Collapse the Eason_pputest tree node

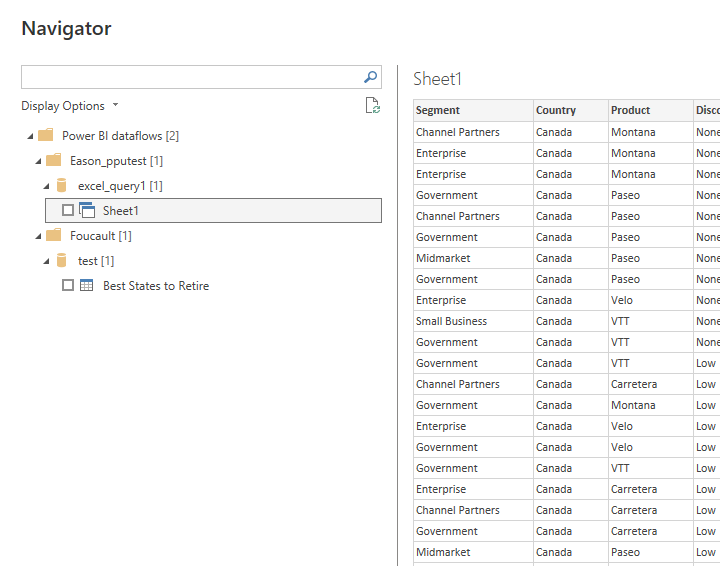click(x=39, y=161)
